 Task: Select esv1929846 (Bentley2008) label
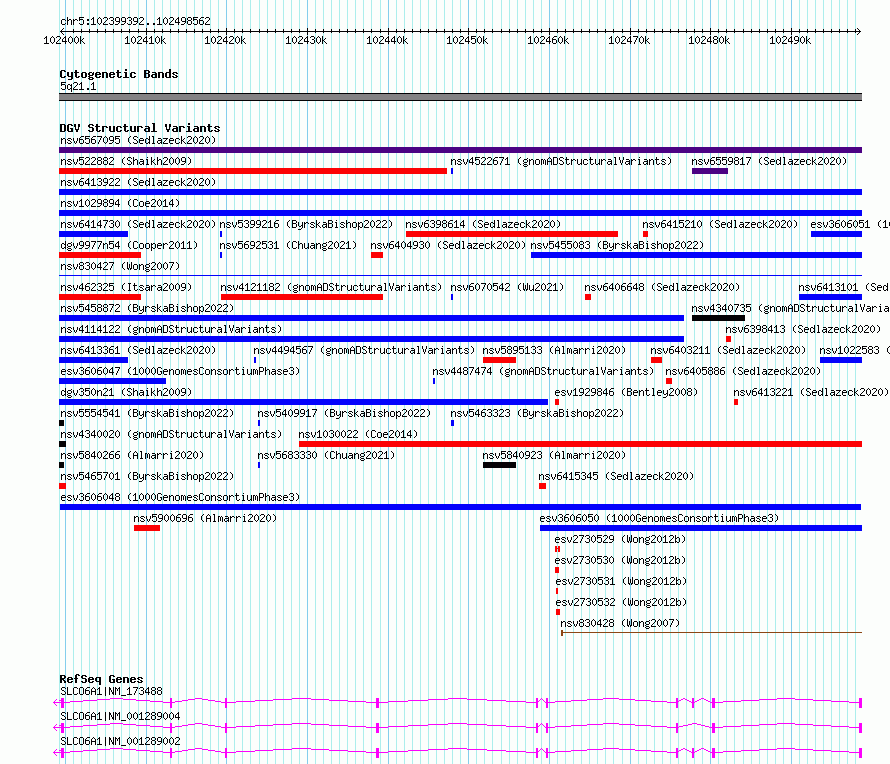click(625, 392)
